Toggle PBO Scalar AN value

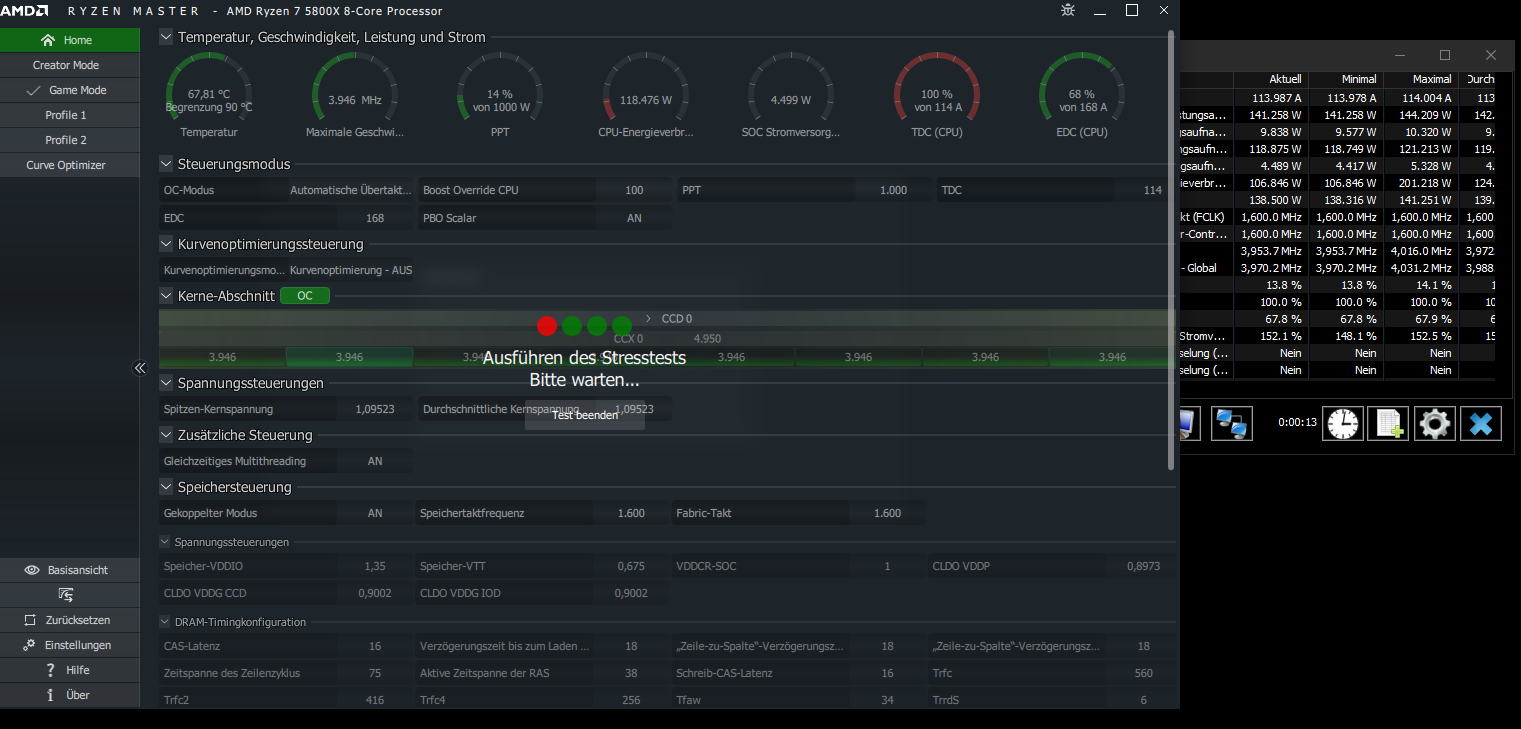(x=634, y=218)
